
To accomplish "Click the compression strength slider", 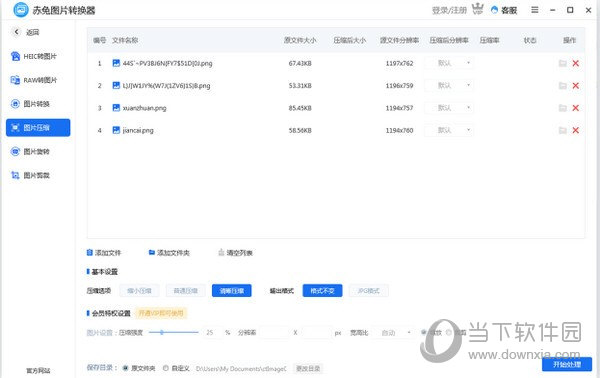I will [x=173, y=332].
